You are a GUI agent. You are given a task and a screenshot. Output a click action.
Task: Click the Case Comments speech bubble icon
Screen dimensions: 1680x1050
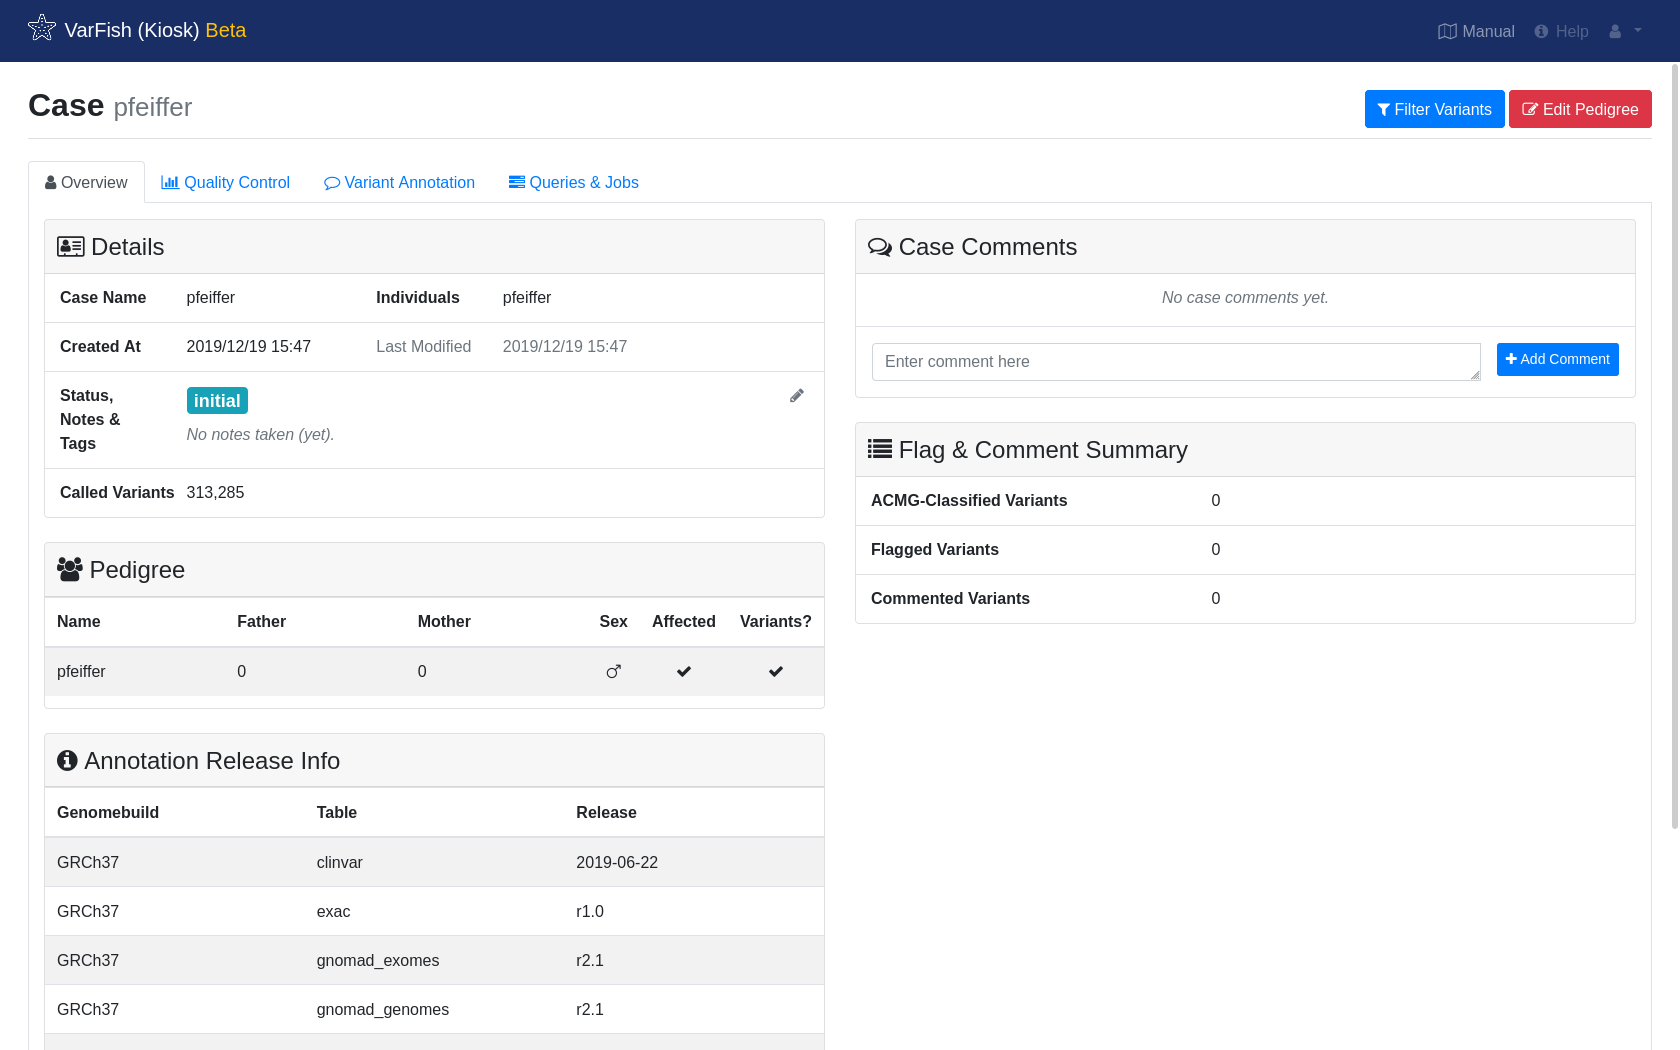click(880, 246)
